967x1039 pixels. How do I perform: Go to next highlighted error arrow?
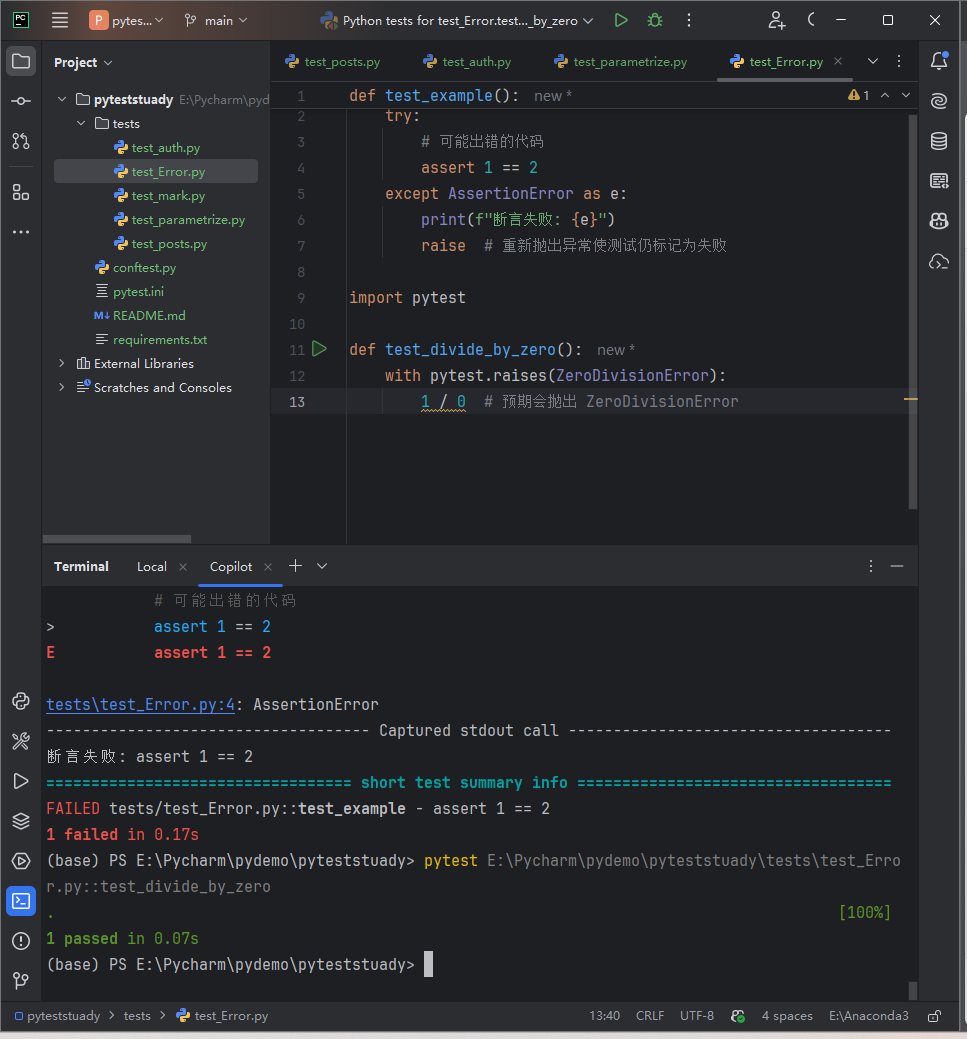coord(906,95)
